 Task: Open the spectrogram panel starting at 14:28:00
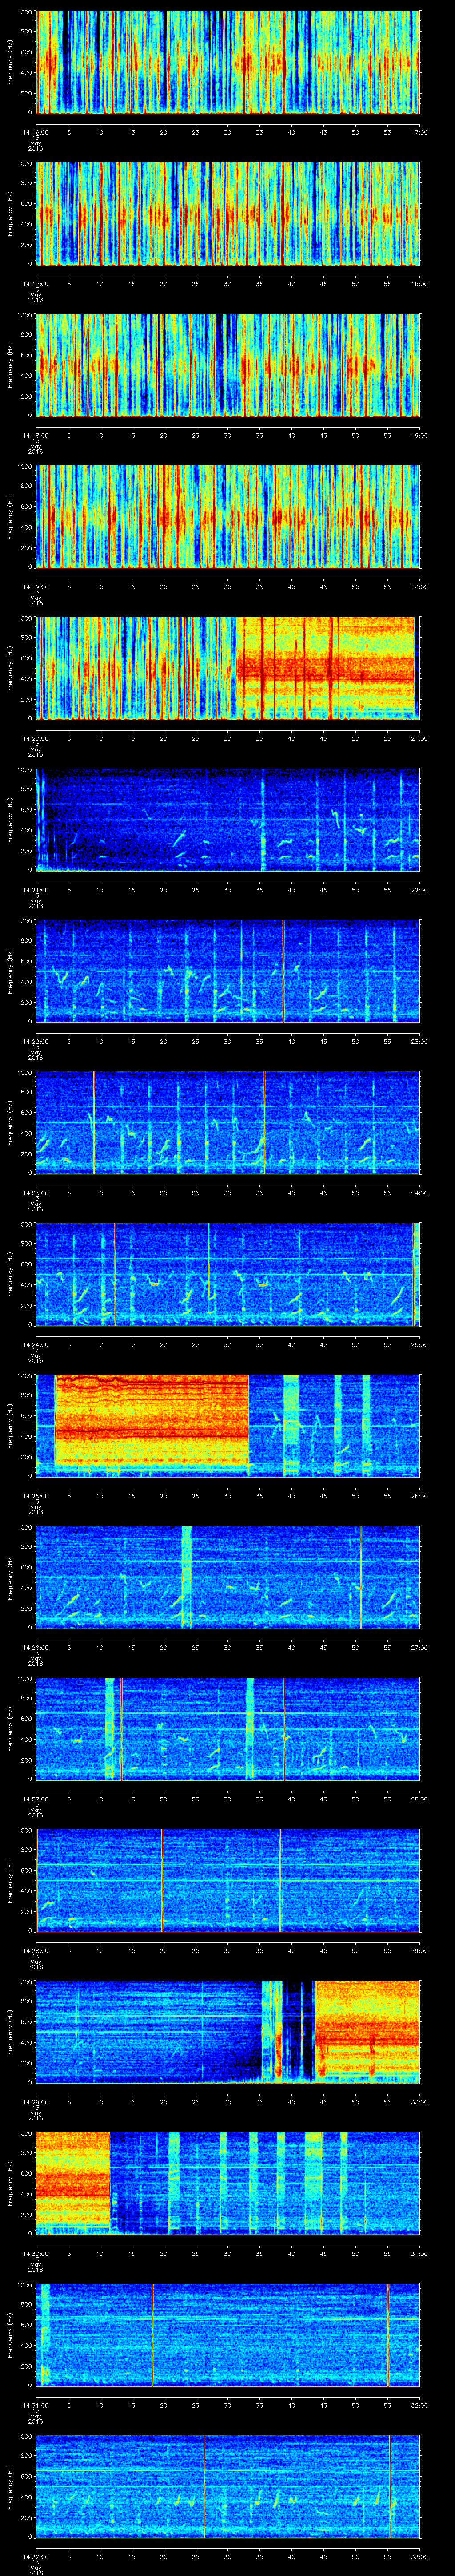coord(227,1880)
